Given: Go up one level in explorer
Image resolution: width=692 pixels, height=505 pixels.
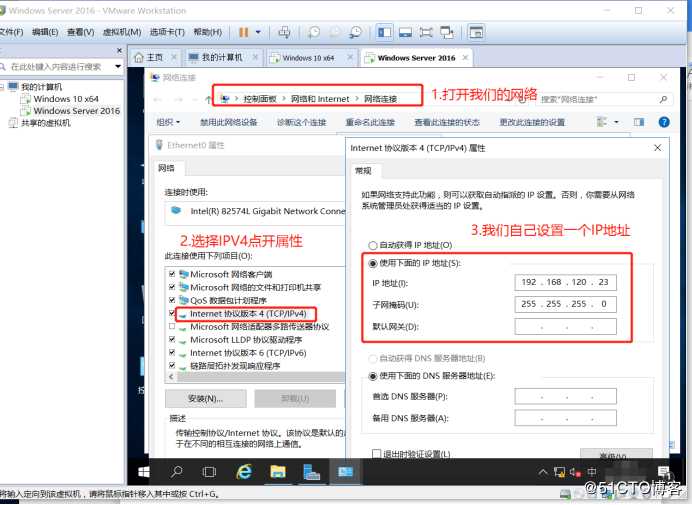Looking at the screenshot, I should click(208, 99).
